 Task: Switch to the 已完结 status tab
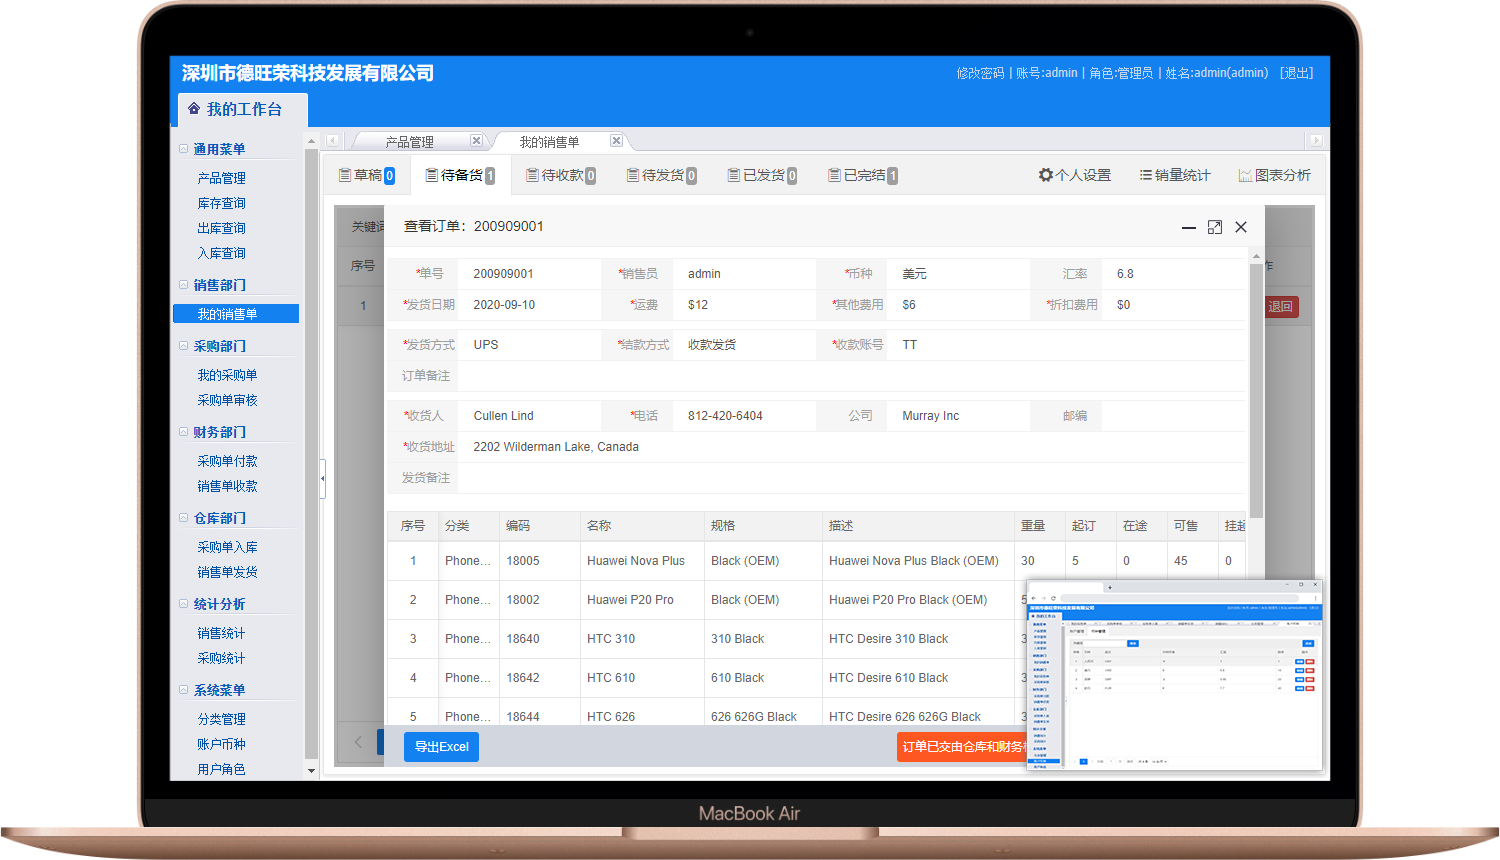click(862, 175)
